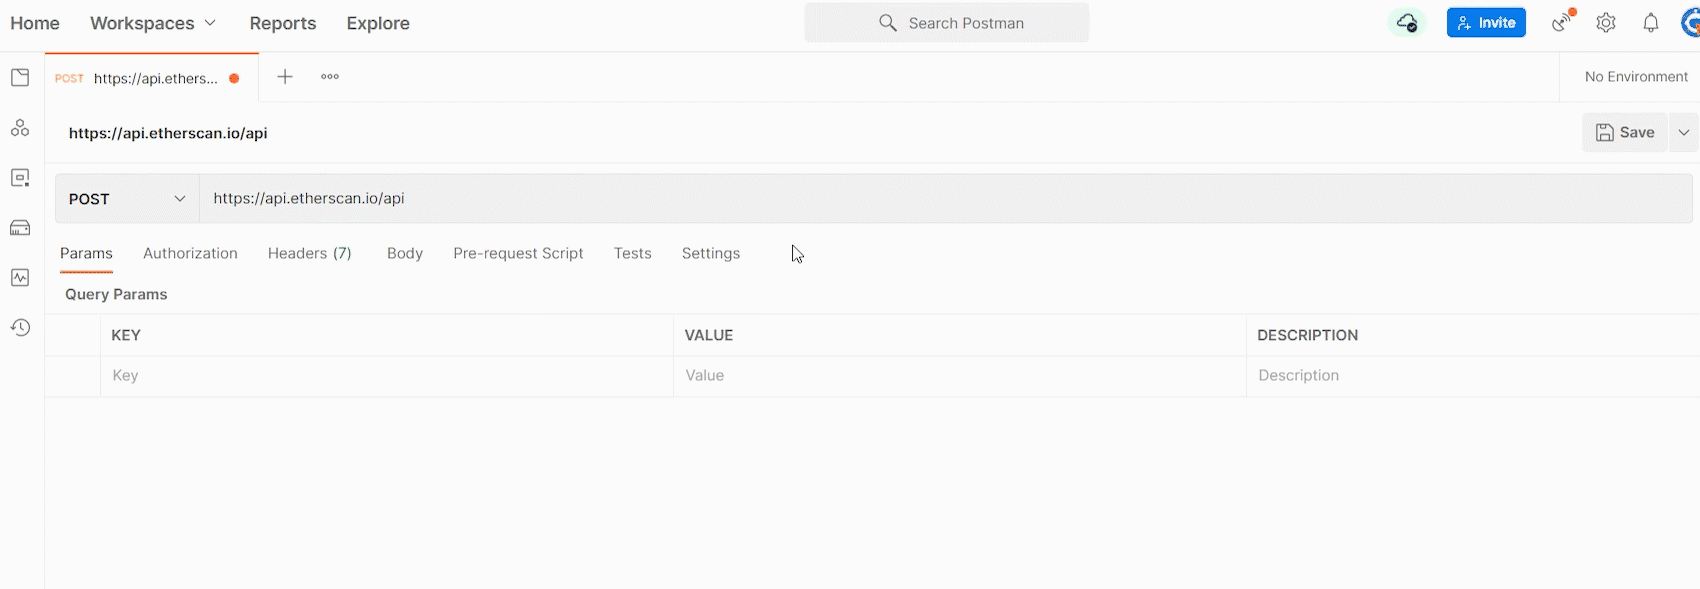Switch to the Body tab
Viewport: 1700px width, 589px height.
point(405,254)
